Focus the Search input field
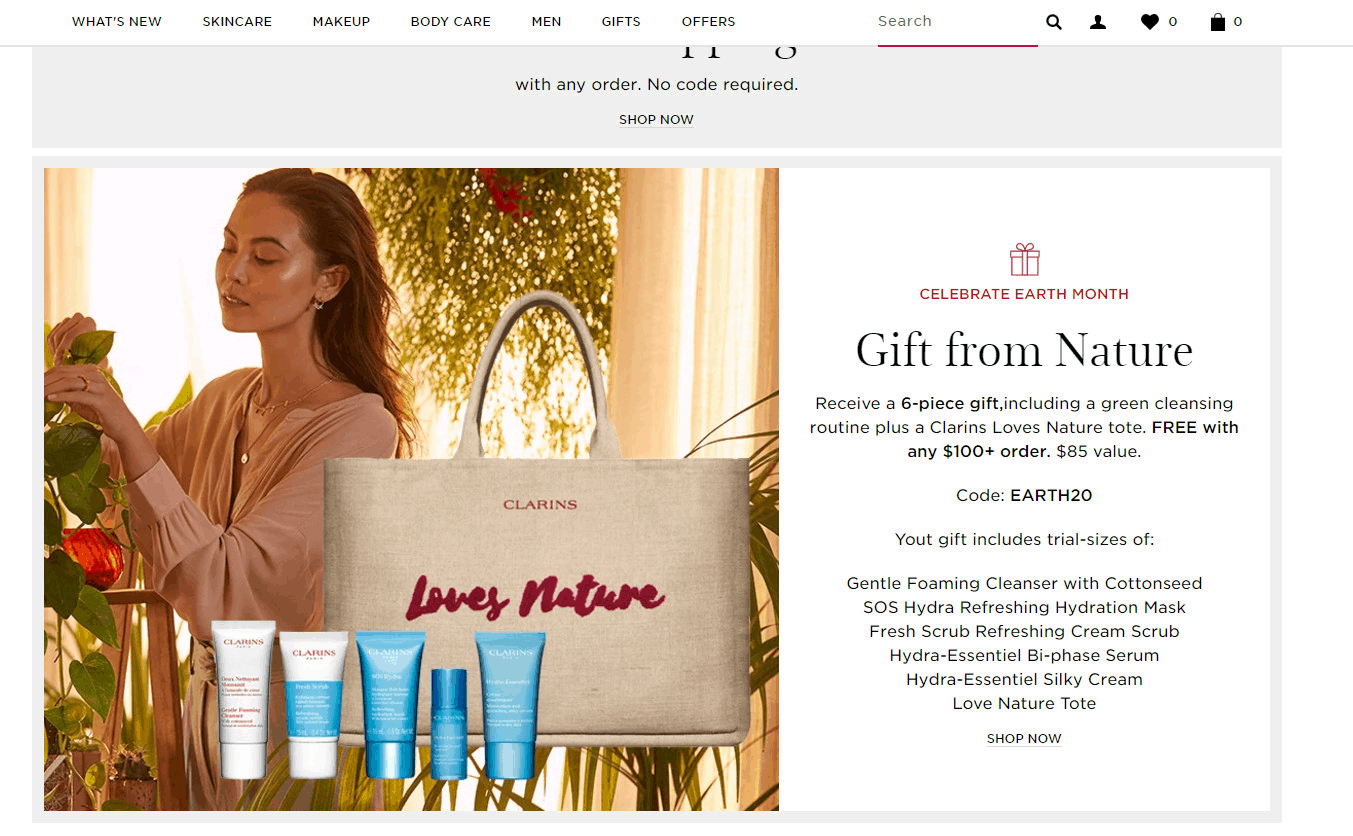 (x=957, y=22)
